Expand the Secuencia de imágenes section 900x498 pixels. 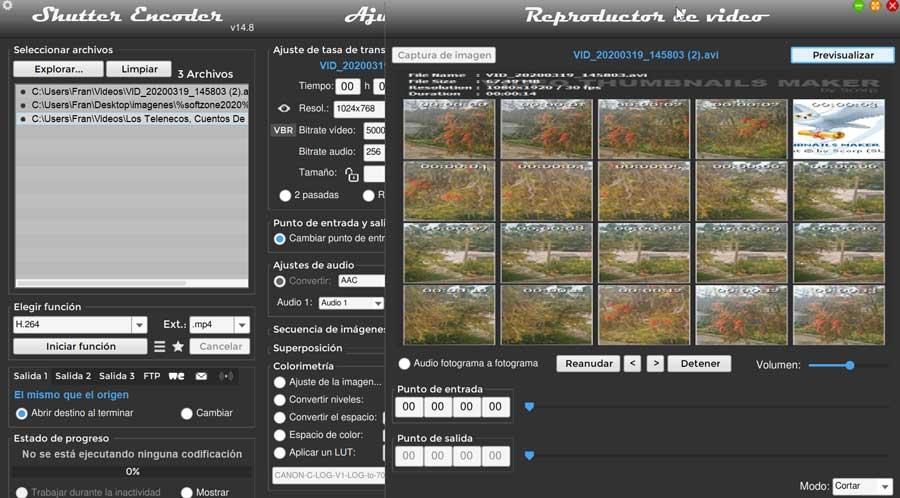click(x=328, y=329)
